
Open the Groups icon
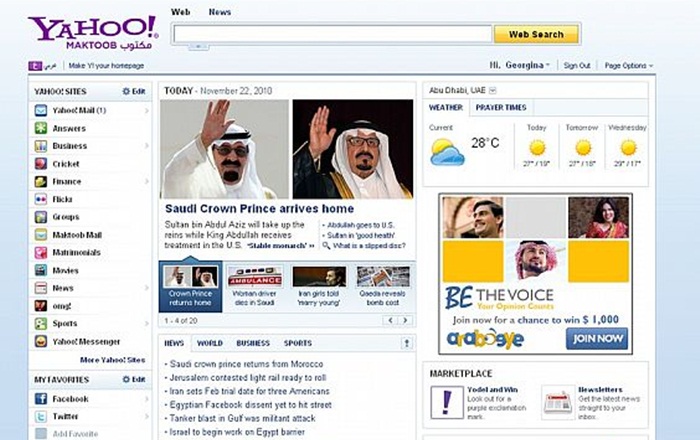tap(41, 217)
